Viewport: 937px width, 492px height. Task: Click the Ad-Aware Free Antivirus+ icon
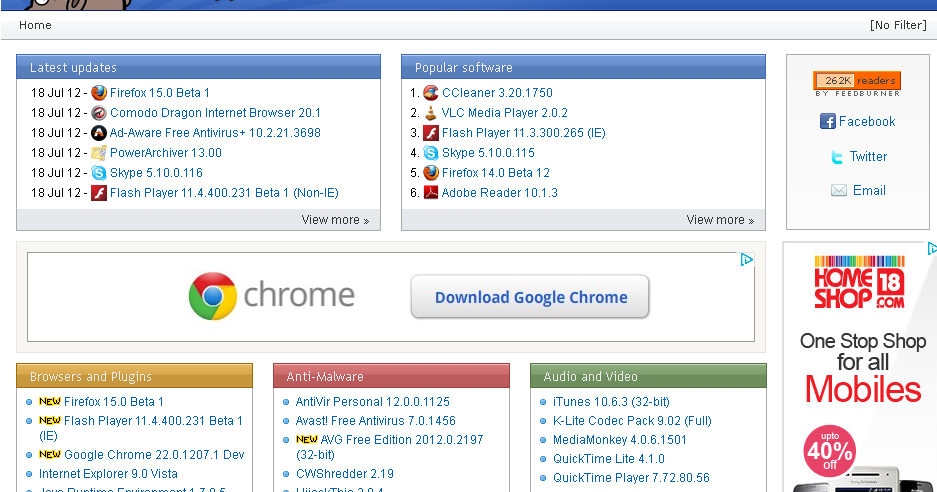[99, 133]
